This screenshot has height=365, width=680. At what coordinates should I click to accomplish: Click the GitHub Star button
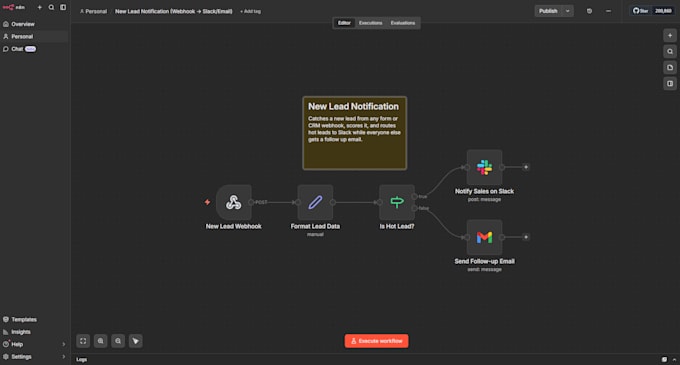(641, 11)
